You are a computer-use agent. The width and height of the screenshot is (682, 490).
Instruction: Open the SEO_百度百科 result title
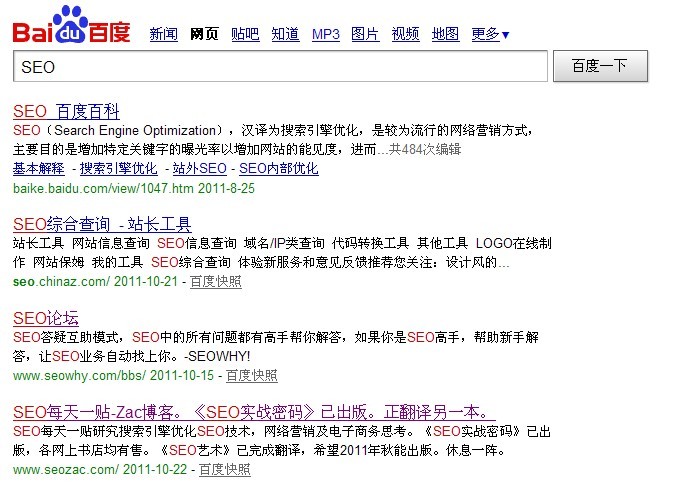[66, 112]
